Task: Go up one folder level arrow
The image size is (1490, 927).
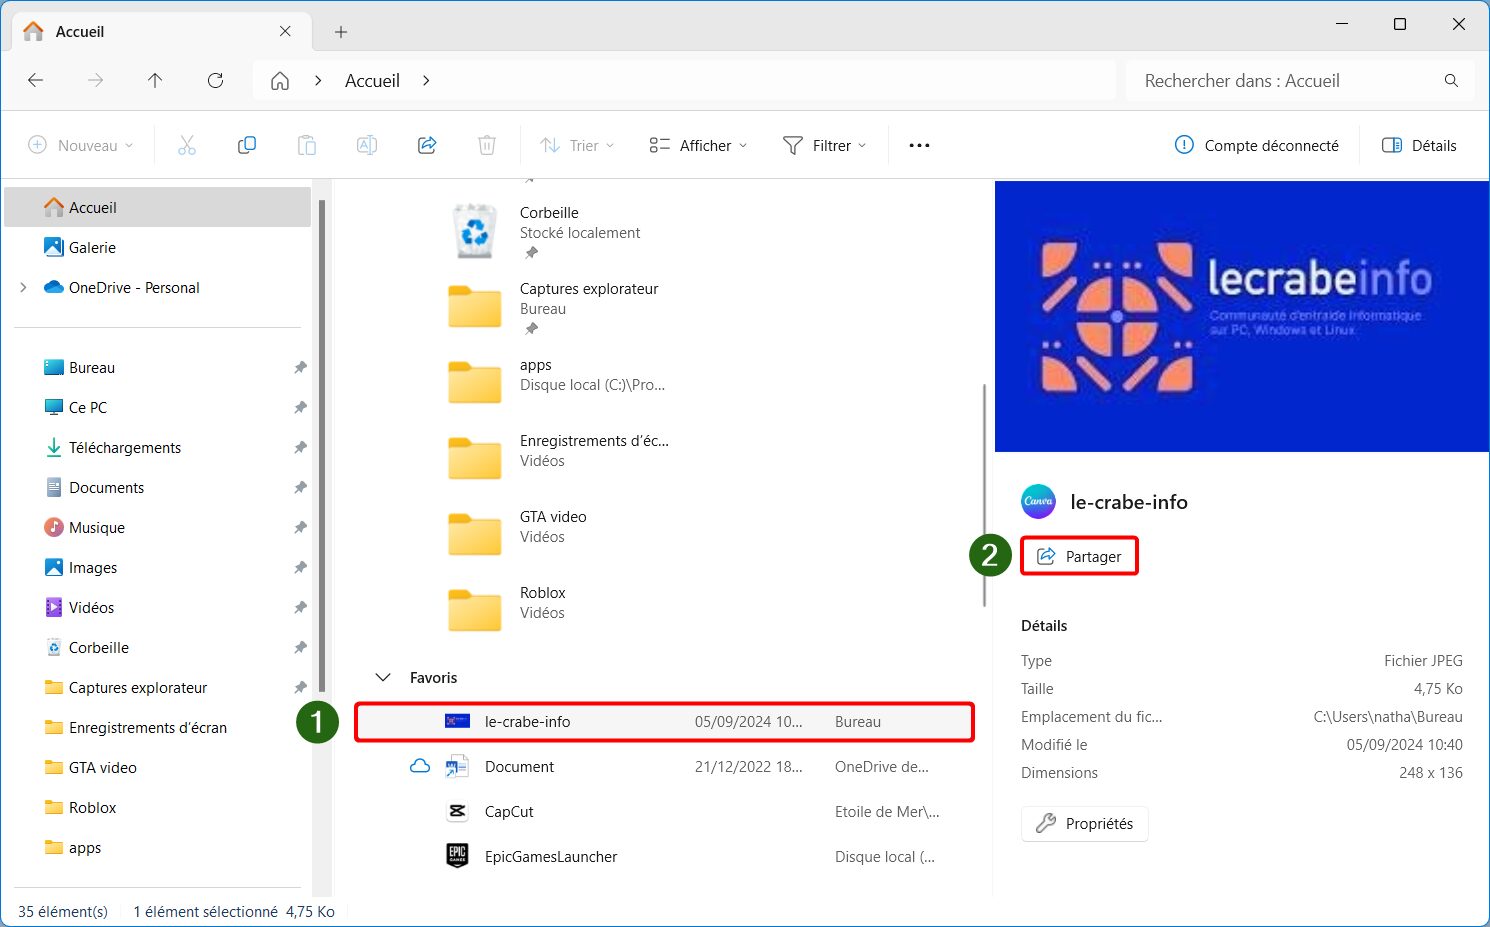Action: point(155,80)
